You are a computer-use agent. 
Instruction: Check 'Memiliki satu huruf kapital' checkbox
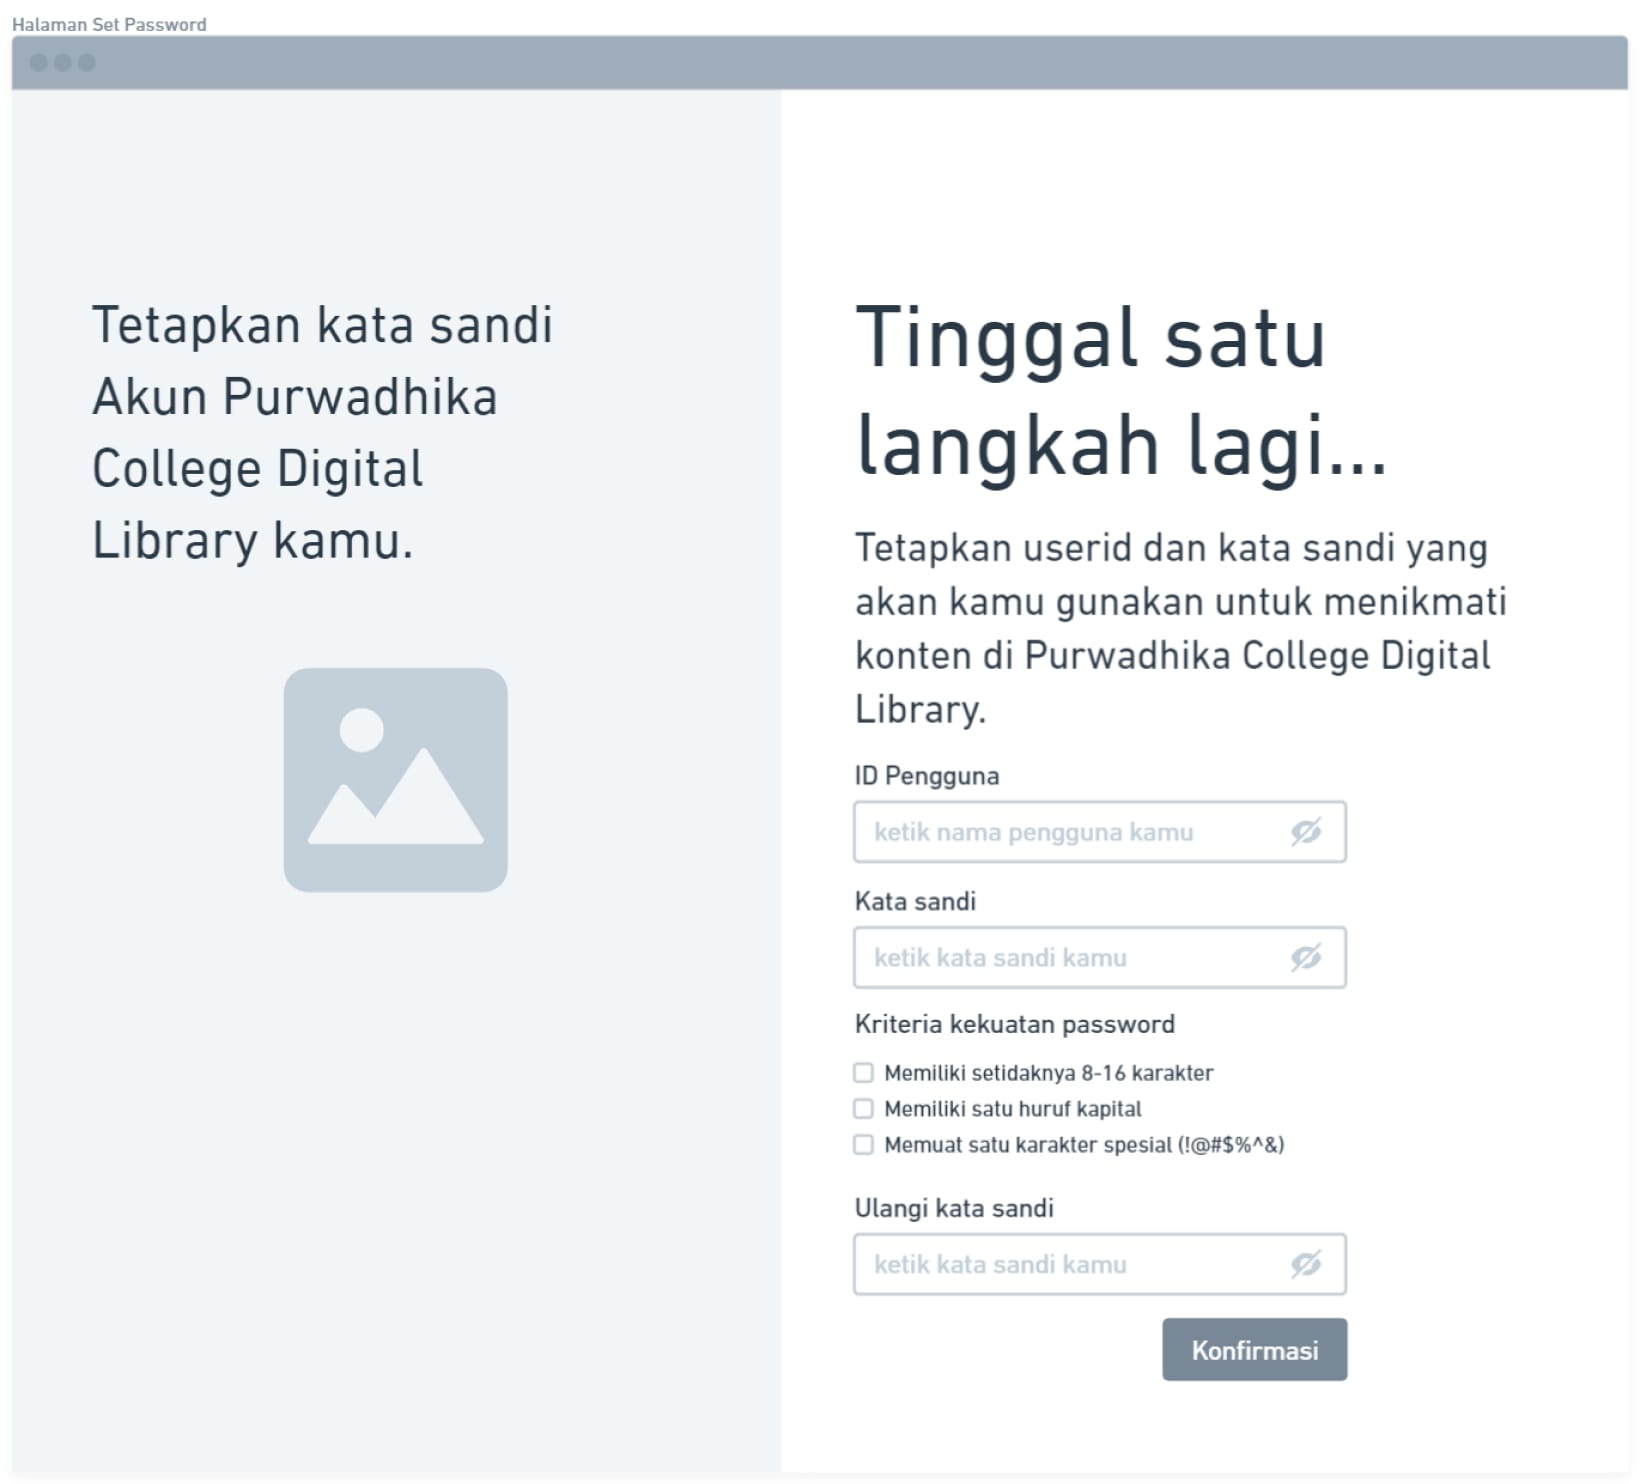tap(863, 1109)
